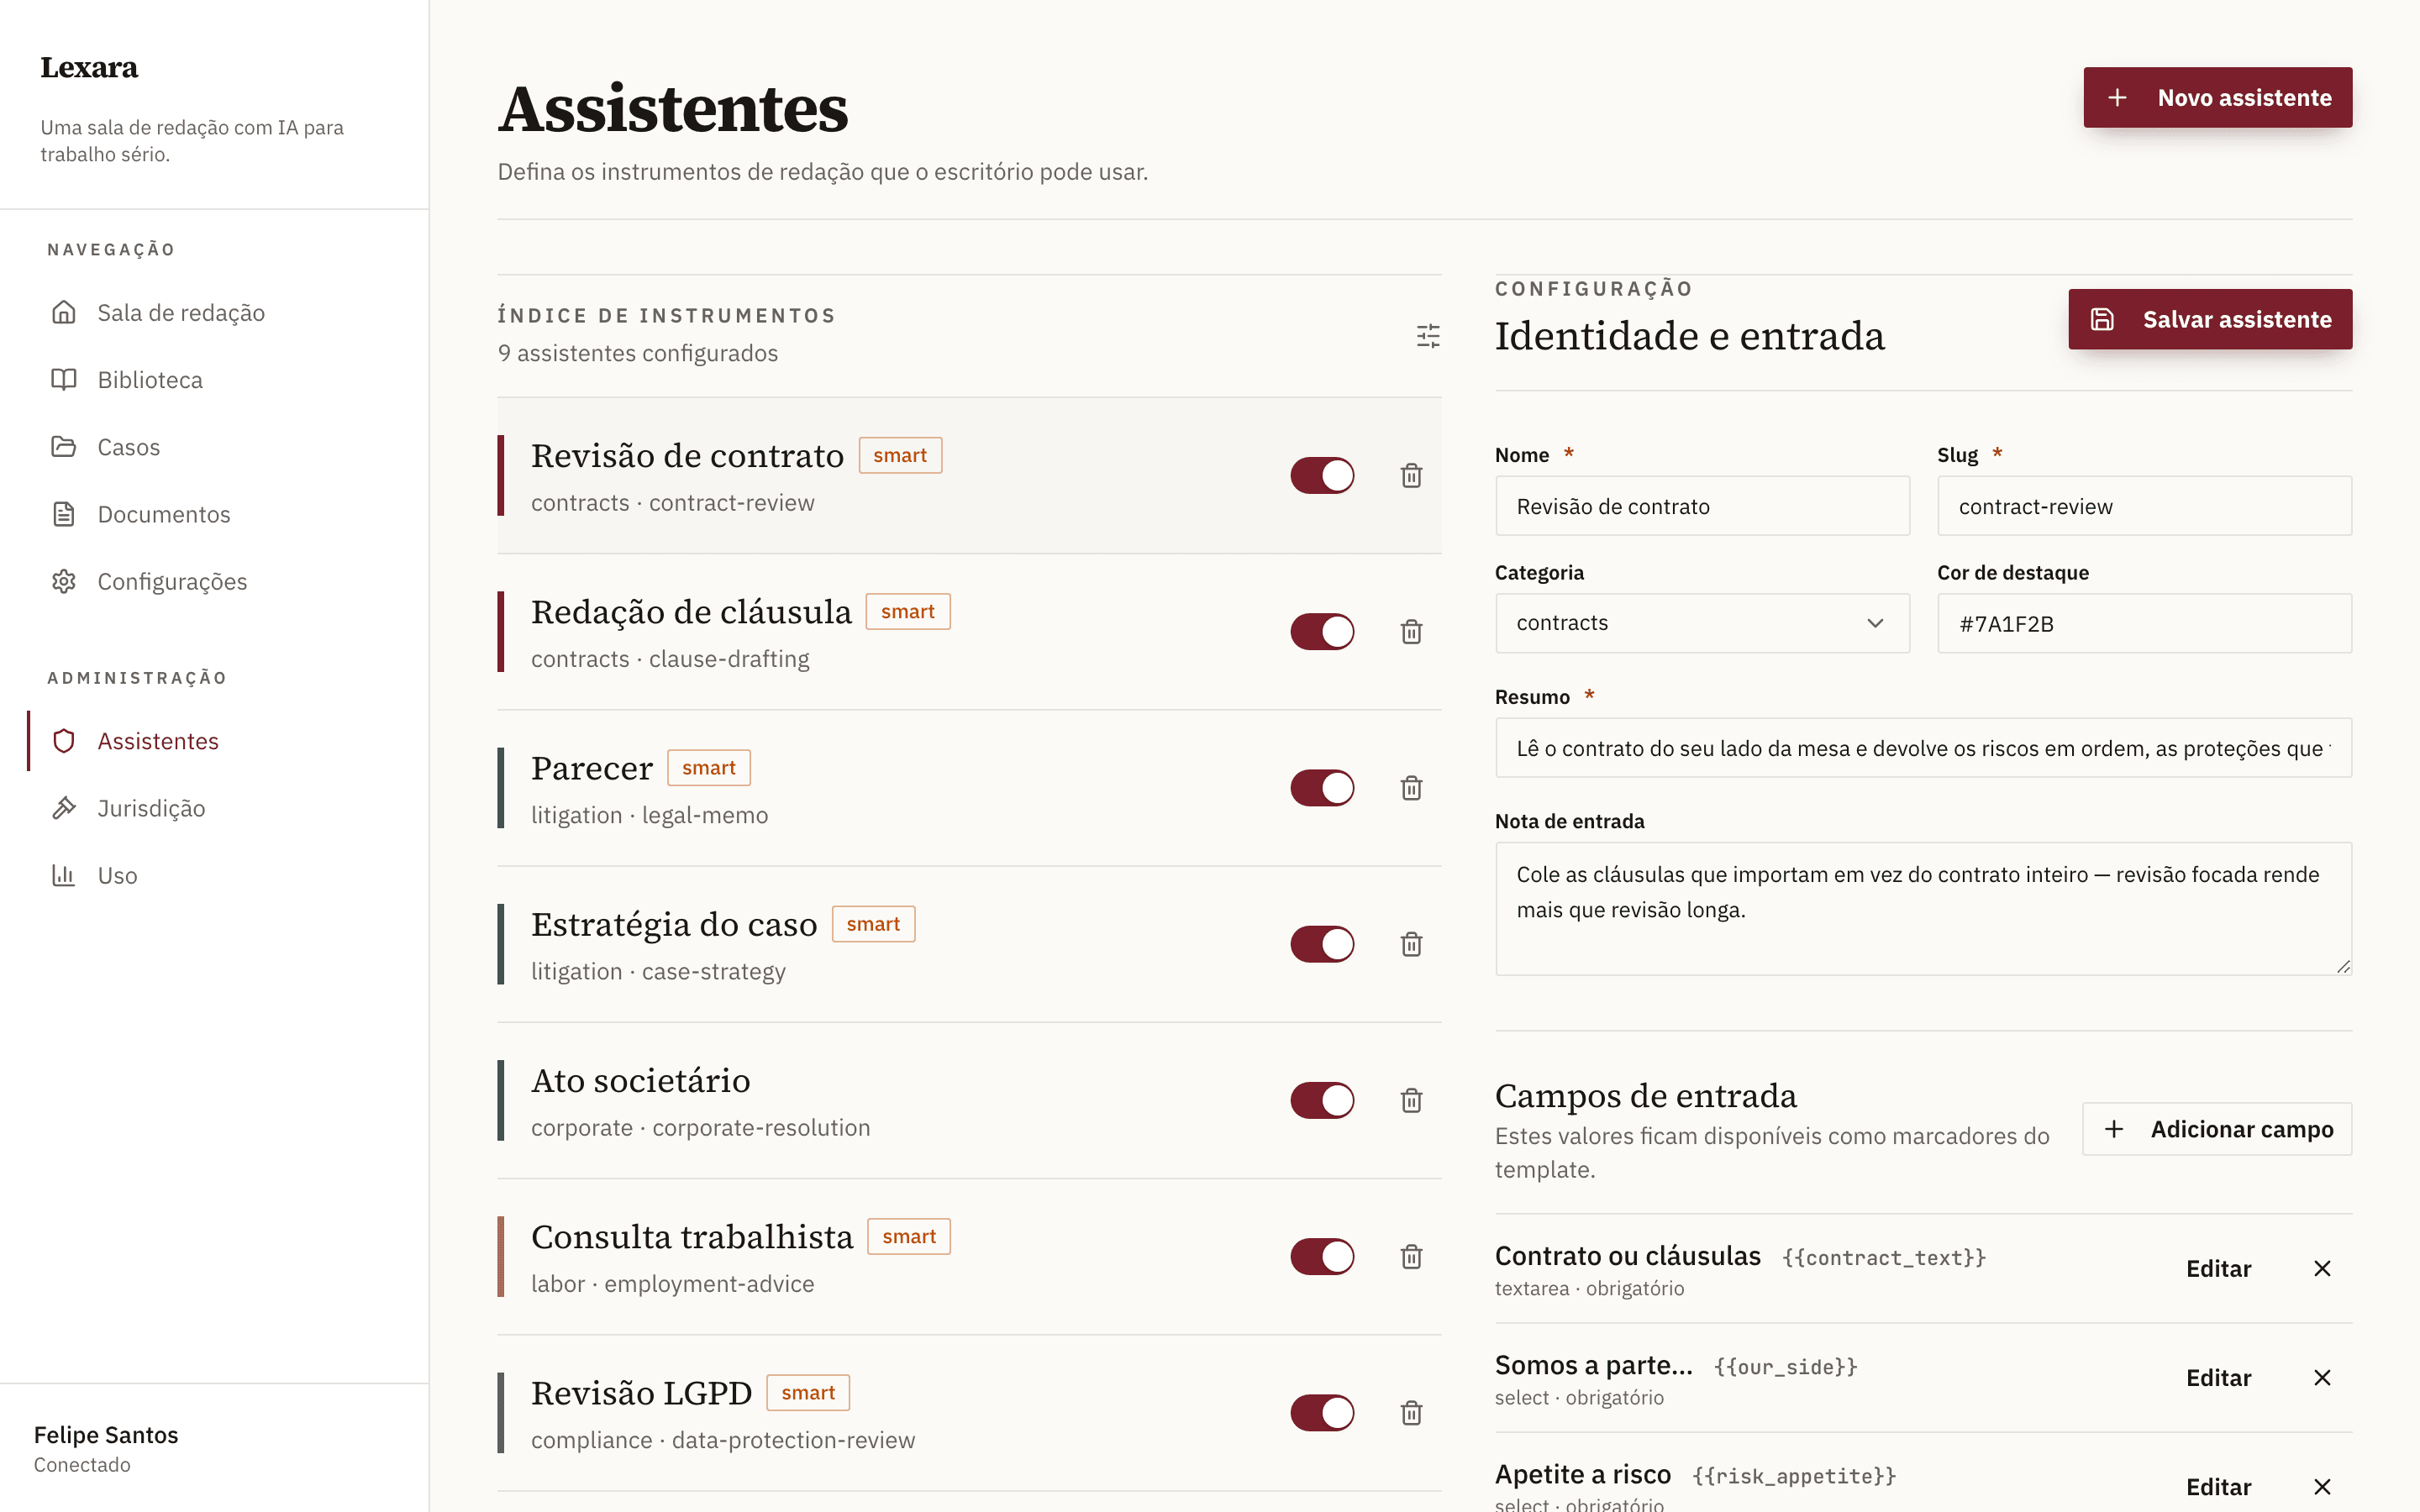Save with Salvar assistente button
This screenshot has width=2420, height=1512.
(x=2210, y=319)
